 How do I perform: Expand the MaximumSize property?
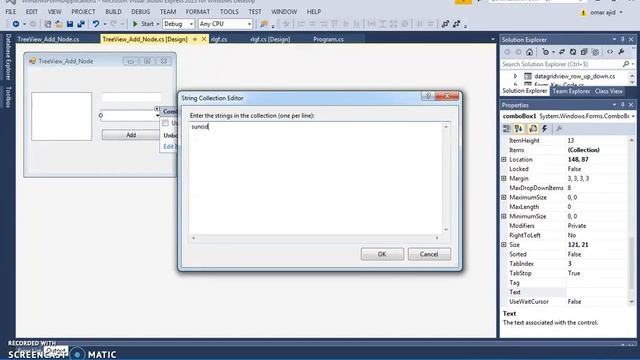[x=504, y=197]
